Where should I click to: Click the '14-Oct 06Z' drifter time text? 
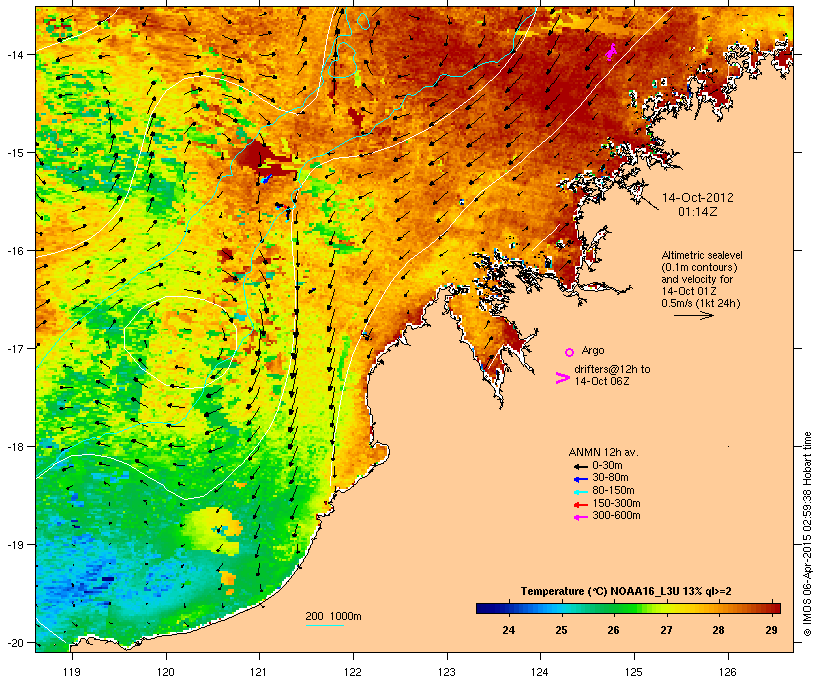pos(602,381)
